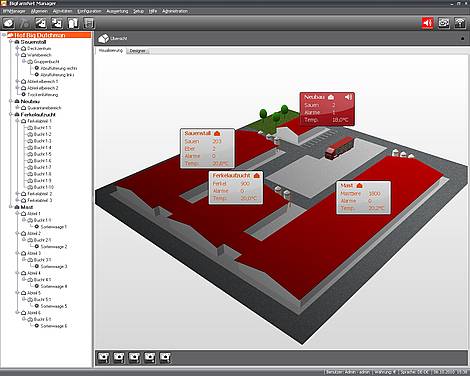470x376 pixels.
Task: Click the house icon on Ferkelaufzucht card
Action: [256, 175]
